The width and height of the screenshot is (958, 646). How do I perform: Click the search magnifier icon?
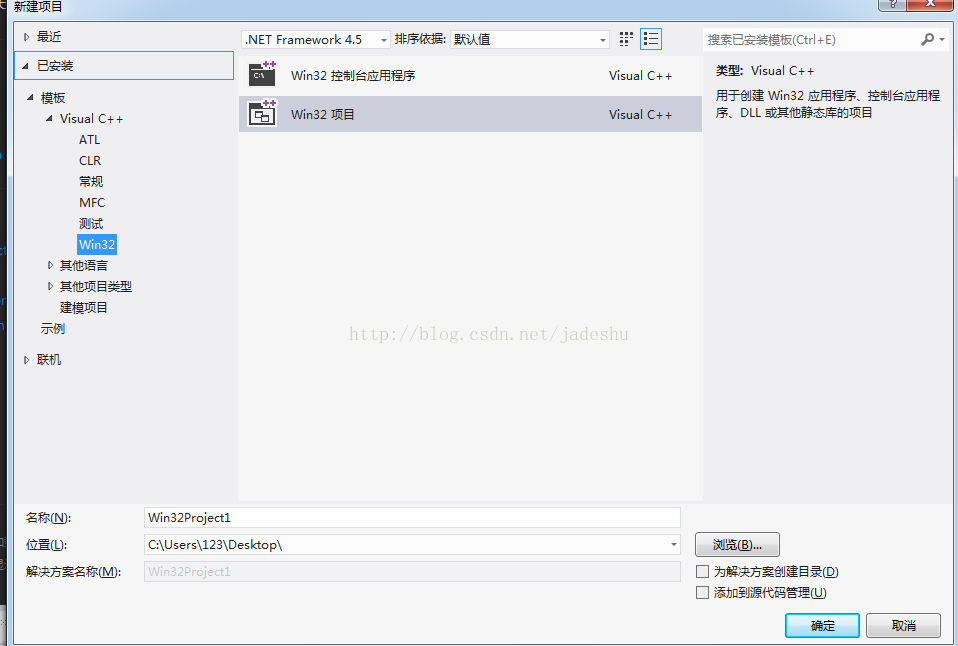[927, 40]
